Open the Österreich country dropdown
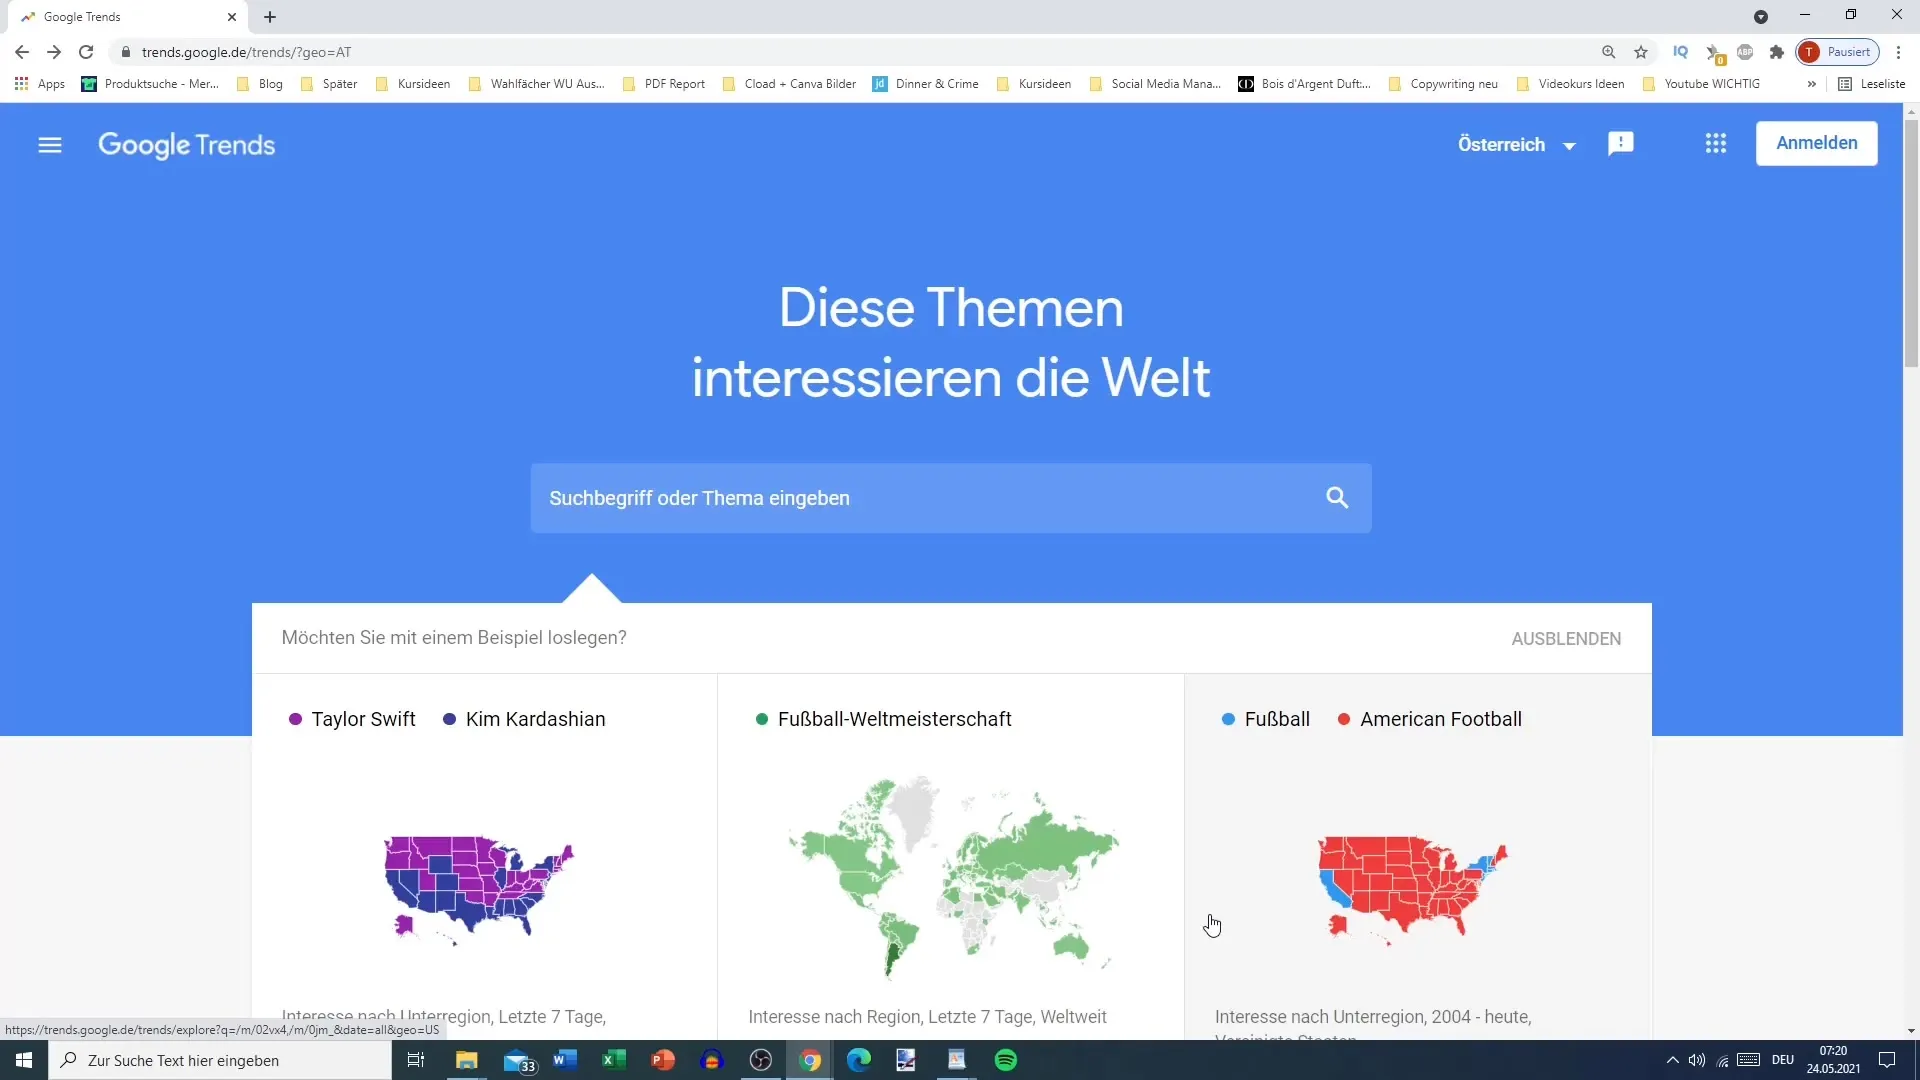 click(1517, 145)
